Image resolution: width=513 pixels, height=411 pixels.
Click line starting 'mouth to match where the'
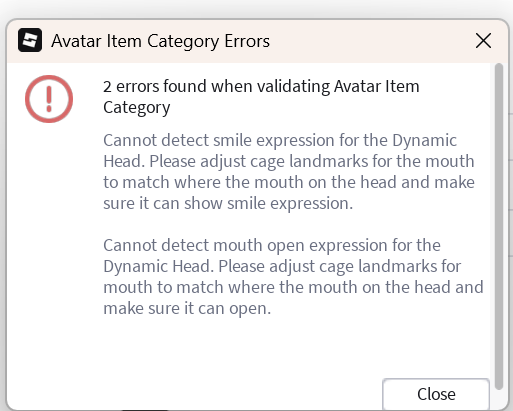pos(293,287)
